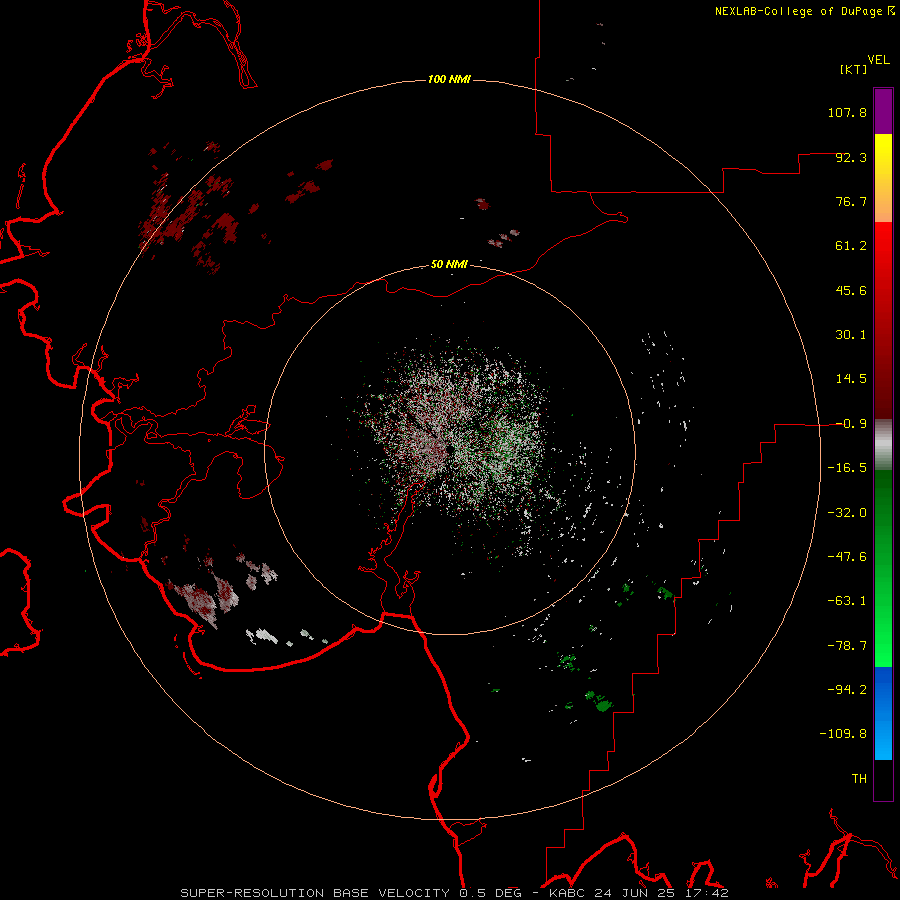Image resolution: width=900 pixels, height=900 pixels.
Task: Click the purple segment of velocity color bar
Action: 883,111
